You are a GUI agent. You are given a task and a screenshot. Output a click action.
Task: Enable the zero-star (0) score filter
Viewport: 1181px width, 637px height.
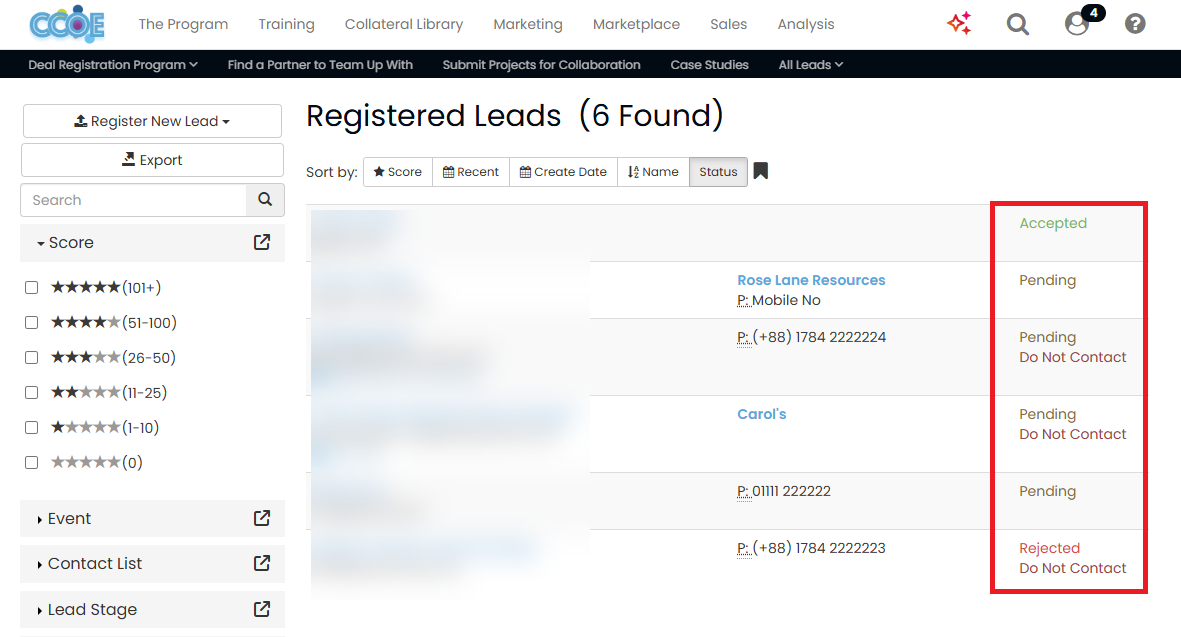(32, 462)
